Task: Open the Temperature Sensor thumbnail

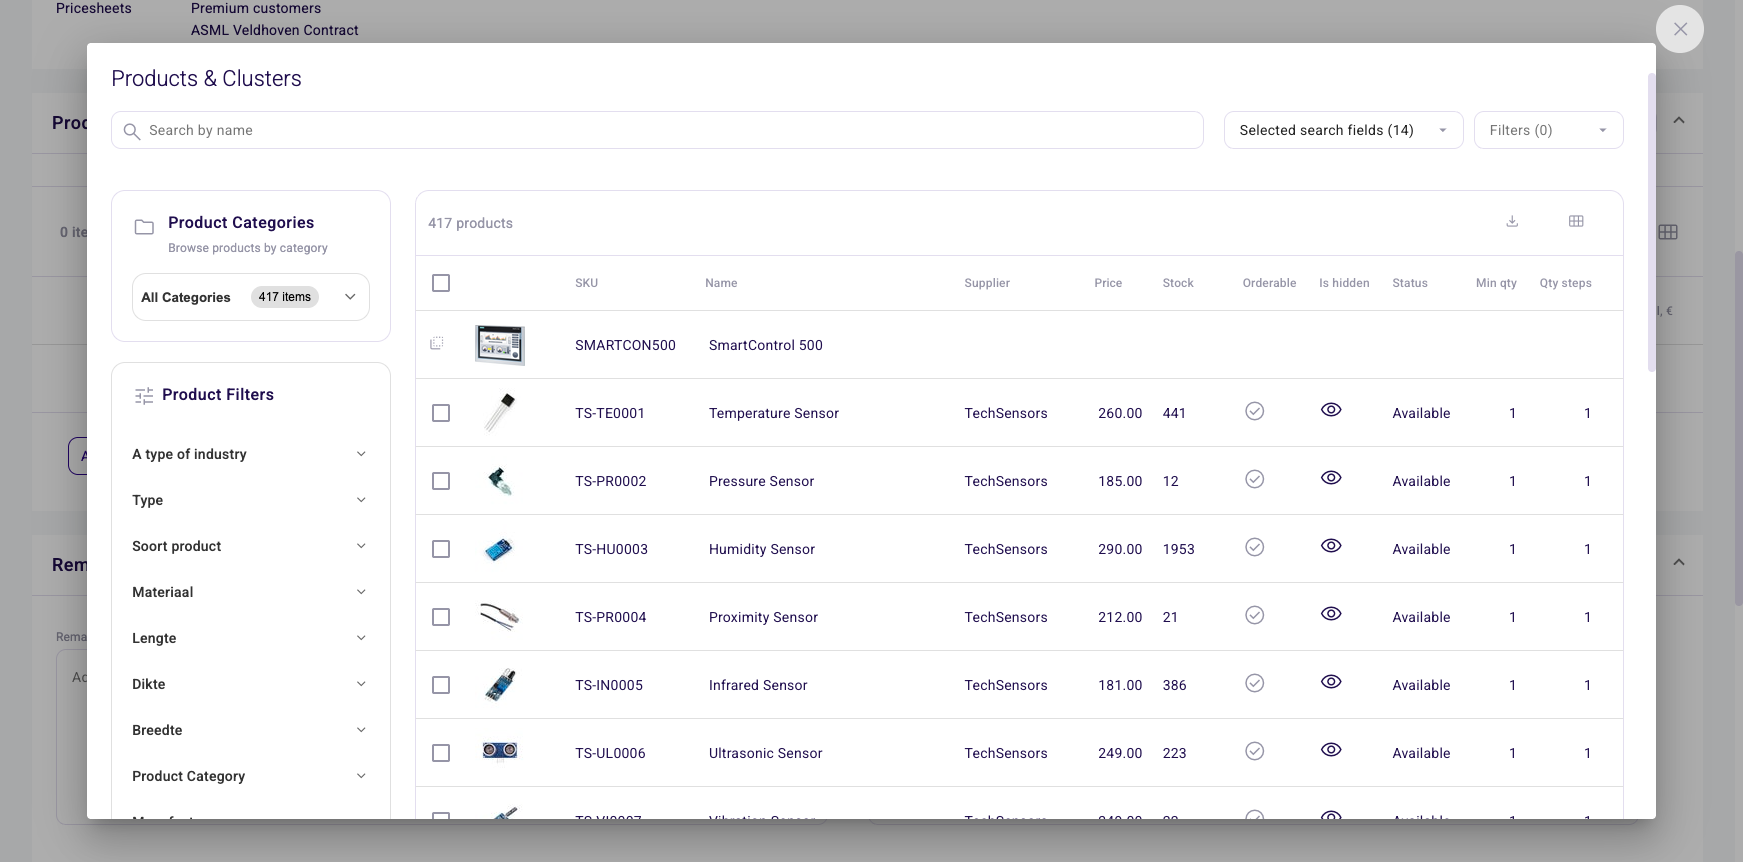Action: click(500, 412)
